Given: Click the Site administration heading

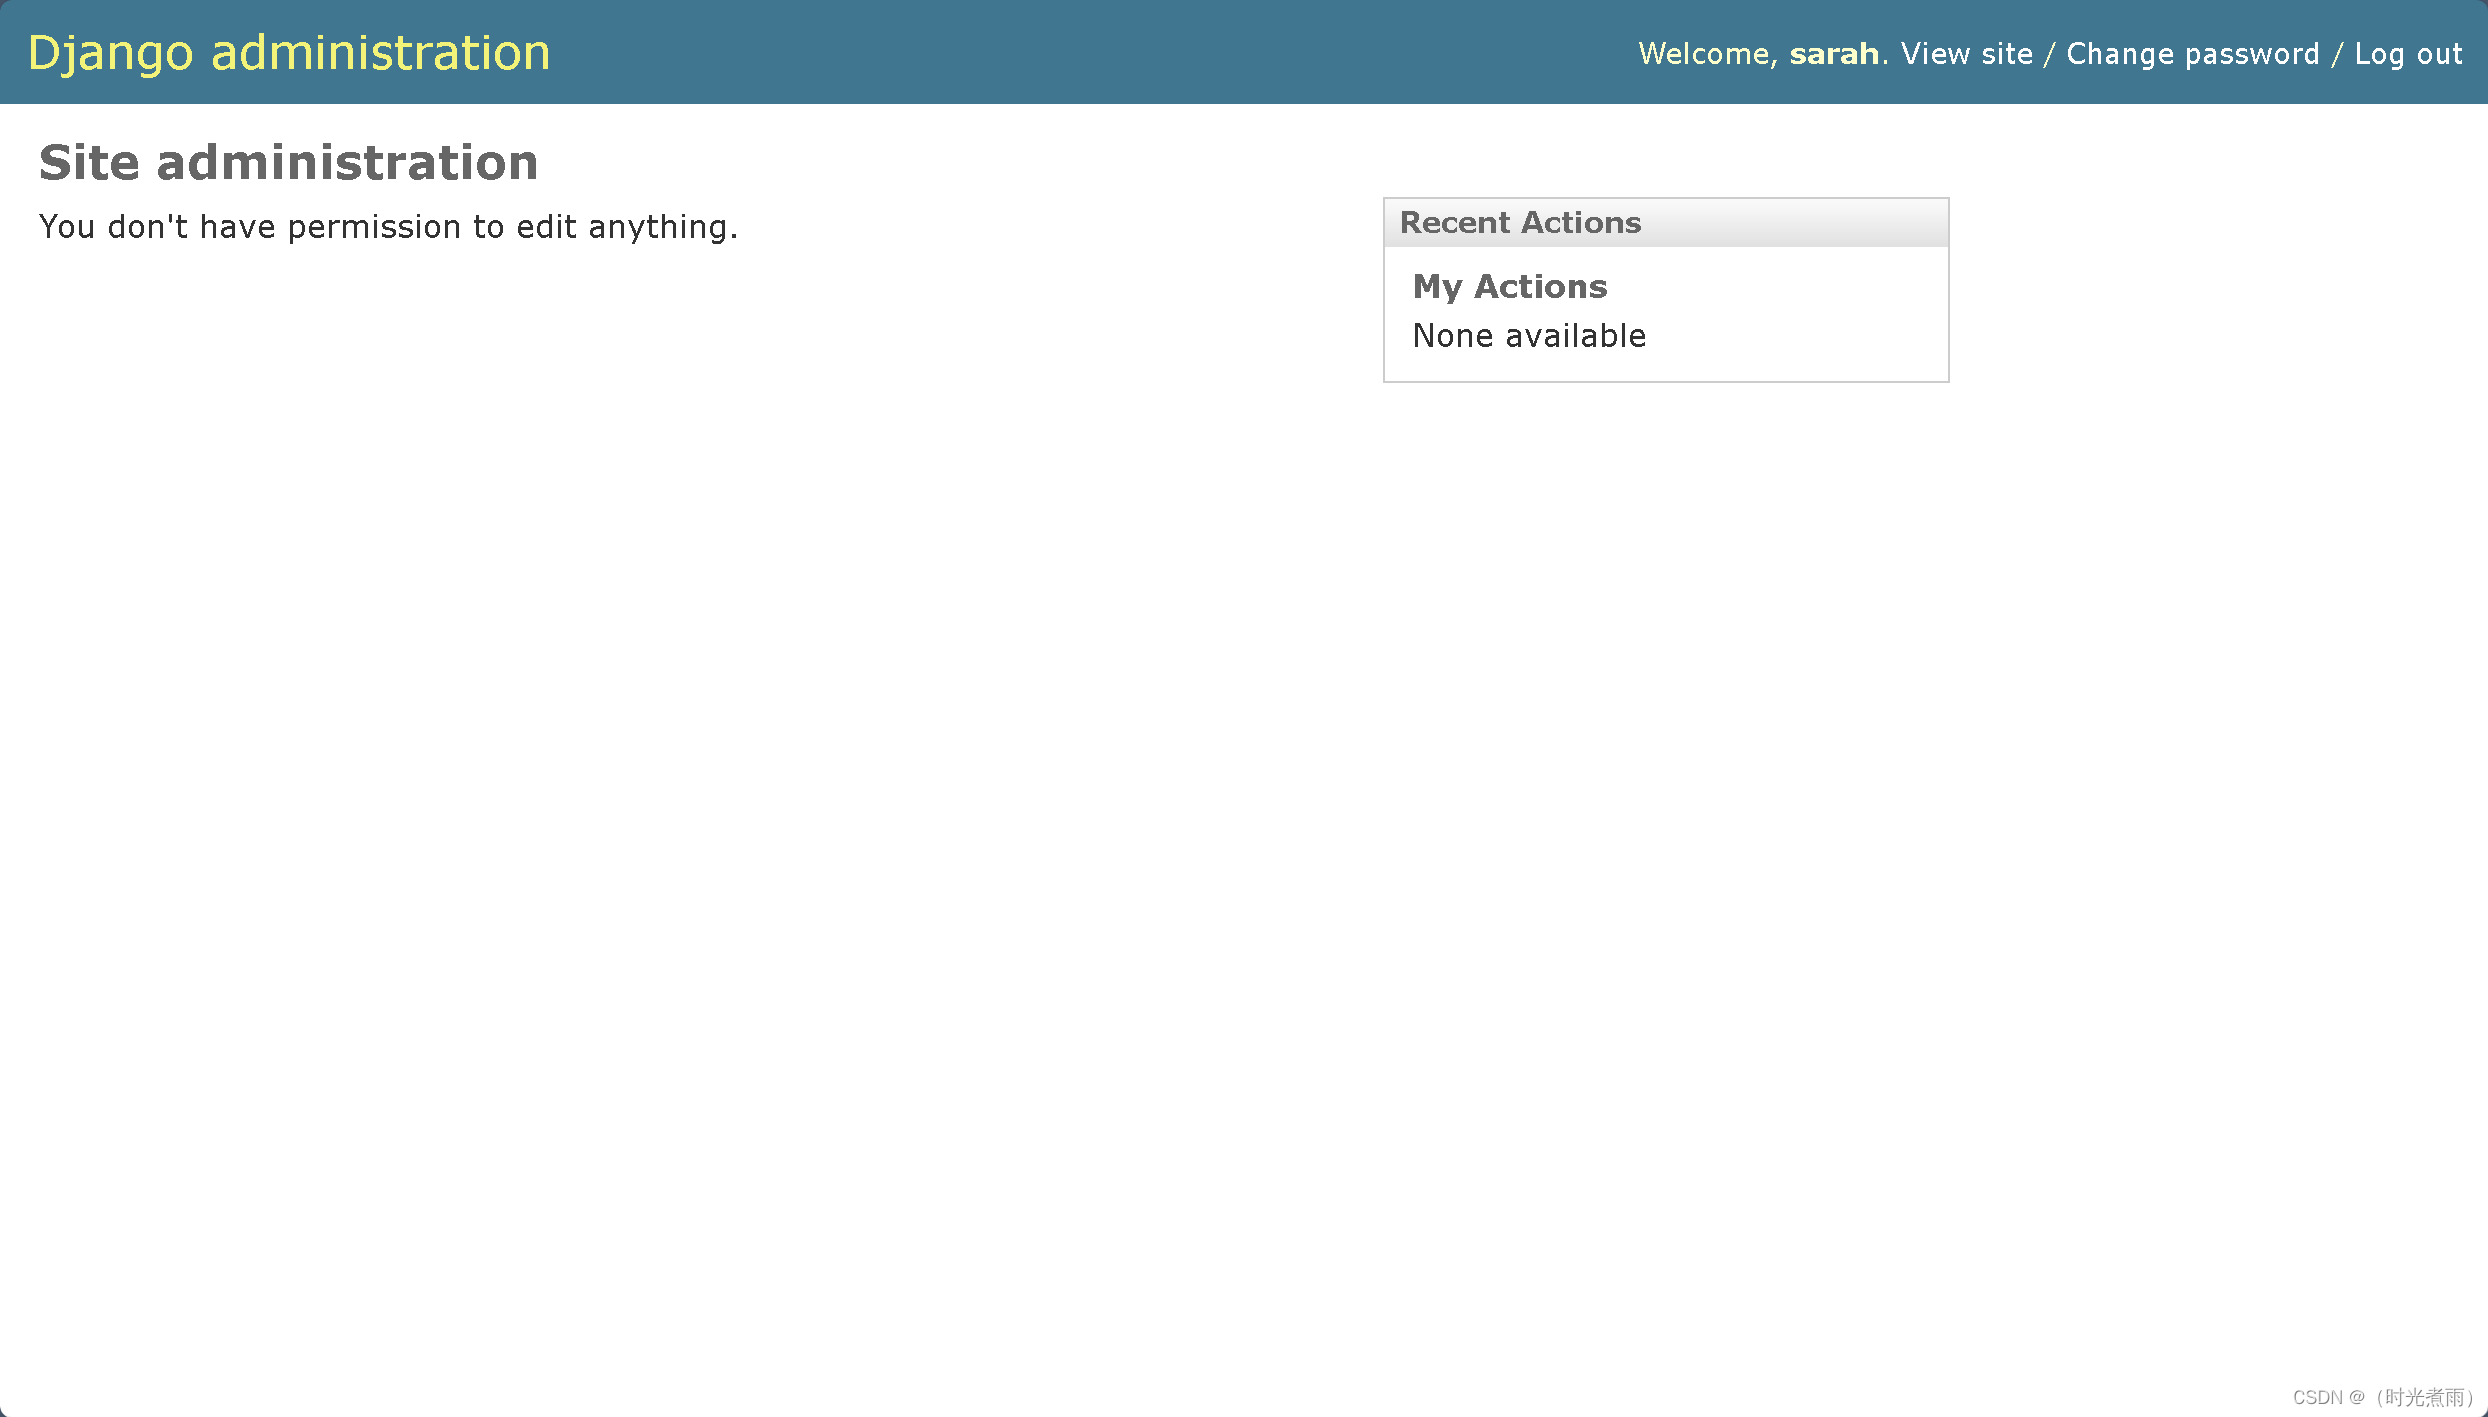Looking at the screenshot, I should pos(289,162).
